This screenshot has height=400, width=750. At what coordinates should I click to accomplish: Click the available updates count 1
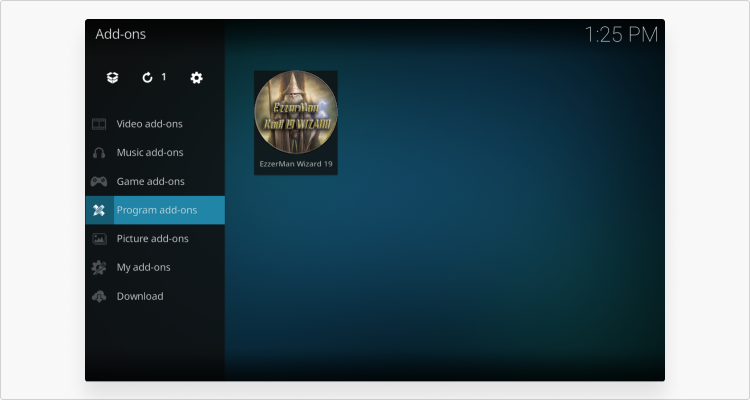164,77
